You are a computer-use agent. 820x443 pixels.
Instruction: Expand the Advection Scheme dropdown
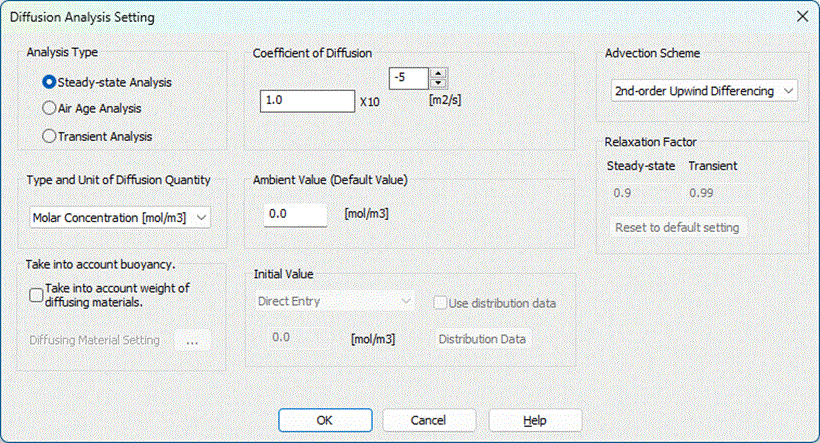[703, 91]
